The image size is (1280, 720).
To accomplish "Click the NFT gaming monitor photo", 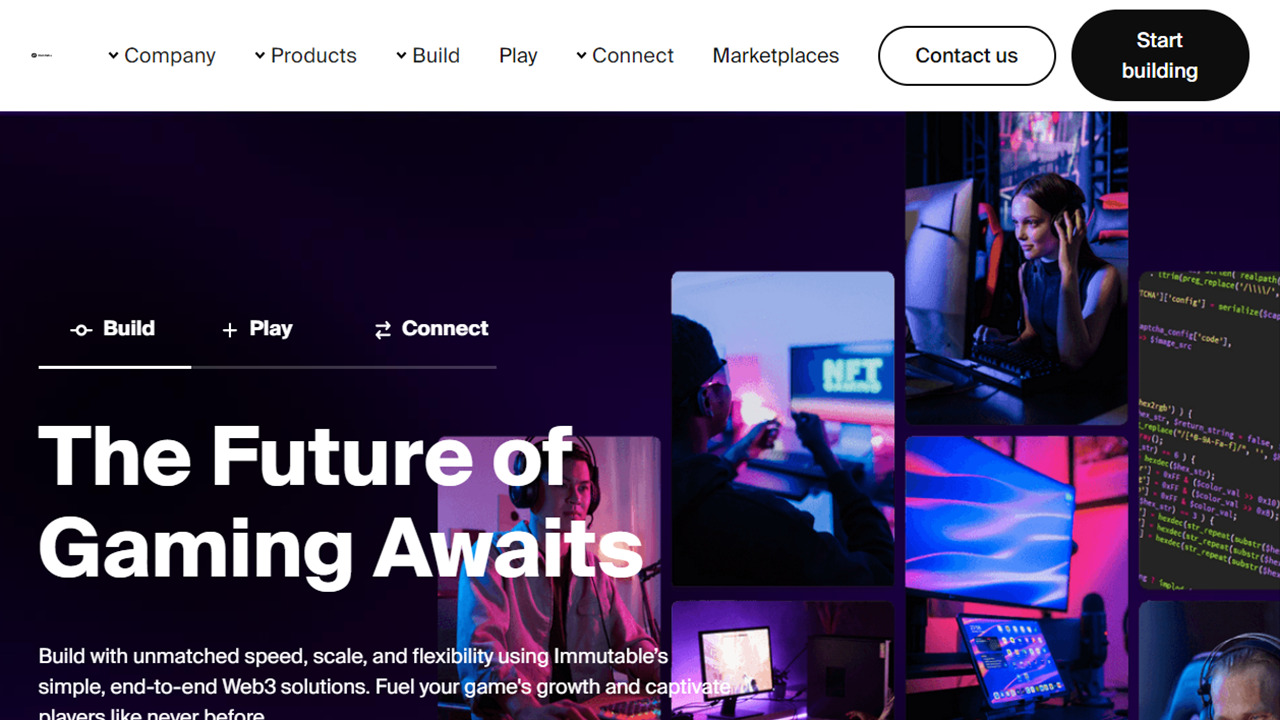I will (783, 428).
